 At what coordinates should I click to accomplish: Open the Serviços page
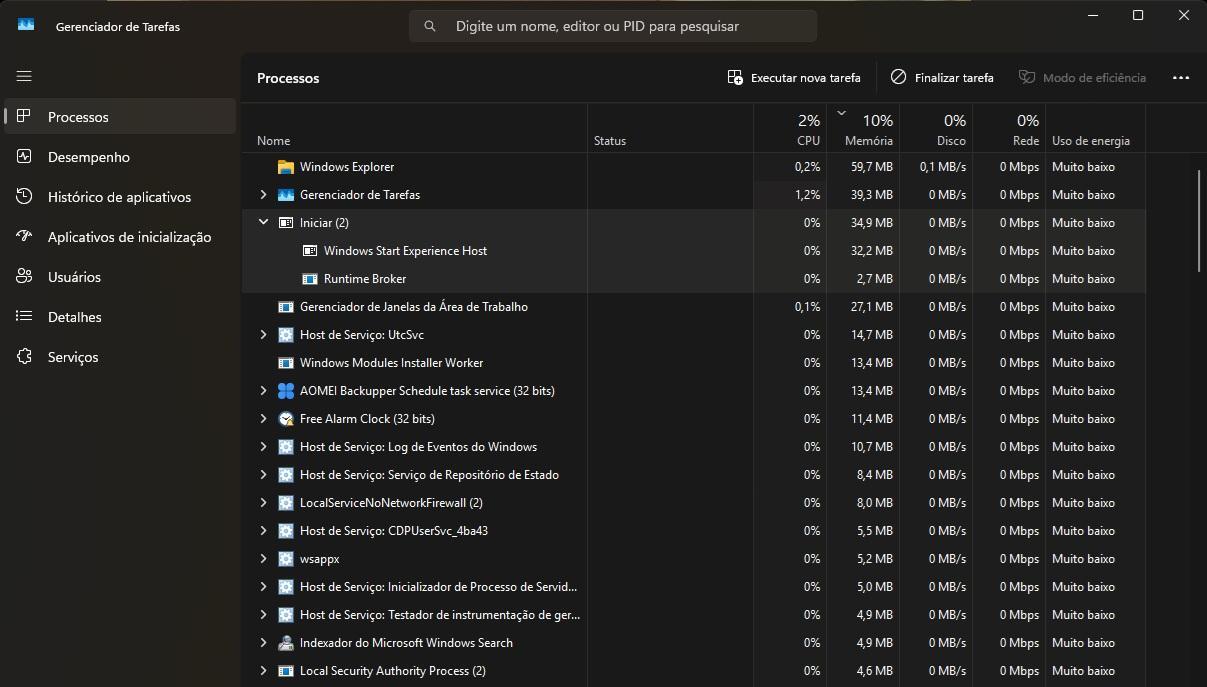pos(120,357)
